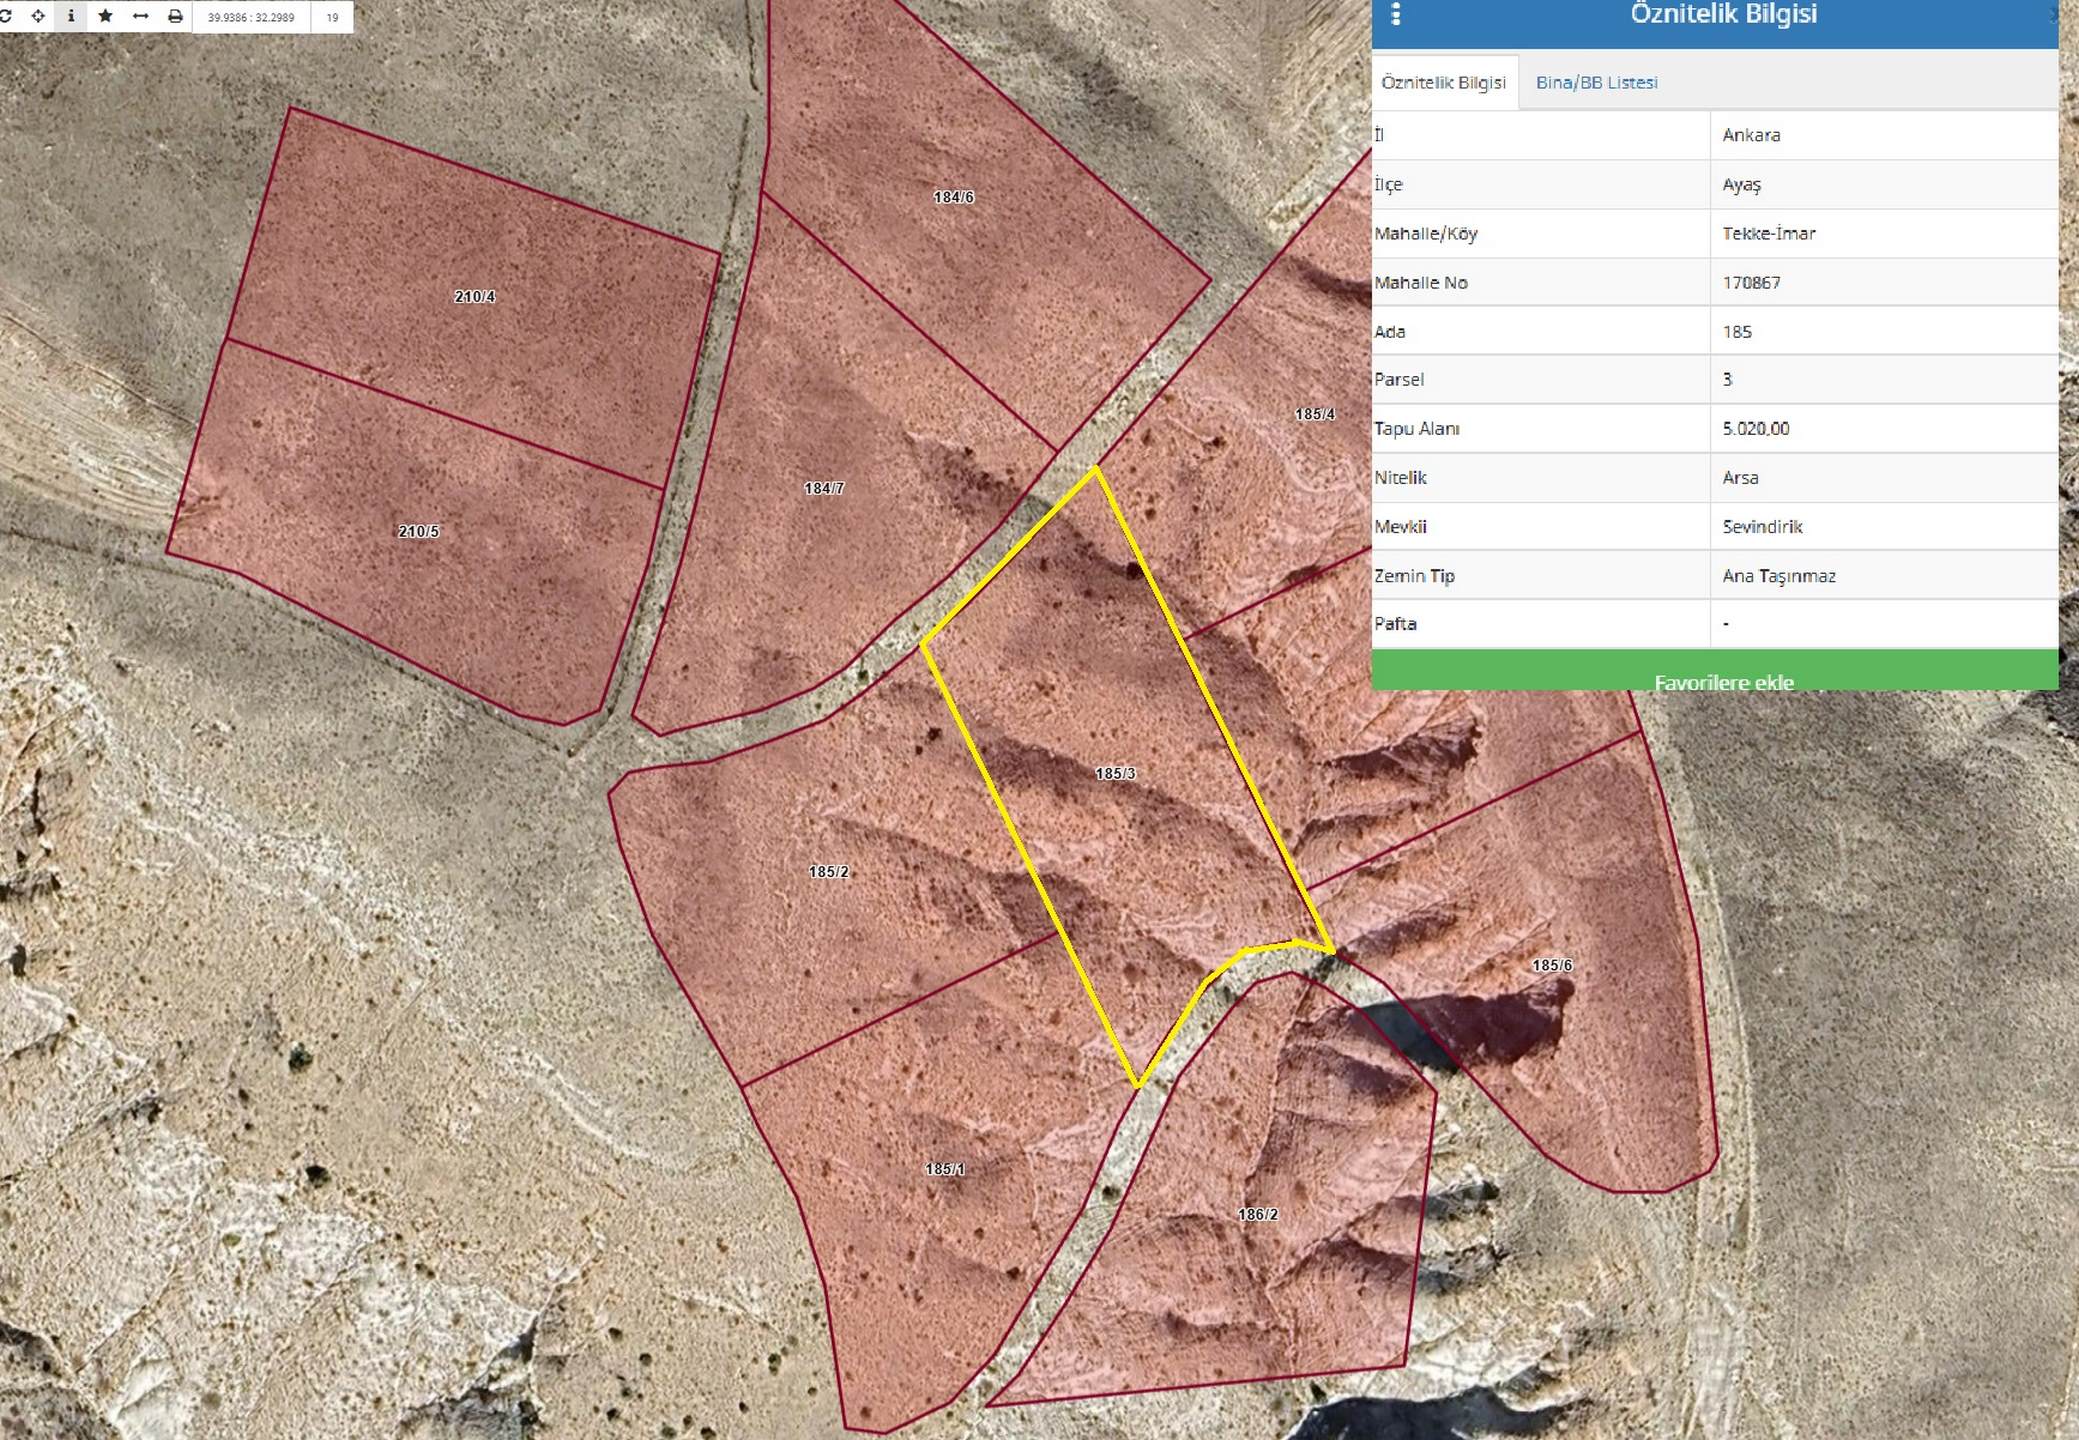The image size is (2079, 1440).
Task: Select parcel 184/6 on the map
Action: point(953,197)
